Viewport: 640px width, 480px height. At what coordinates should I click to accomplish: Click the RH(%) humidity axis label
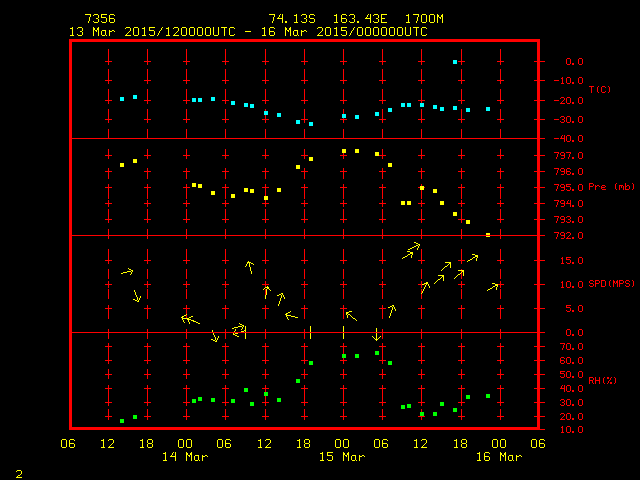598,381
